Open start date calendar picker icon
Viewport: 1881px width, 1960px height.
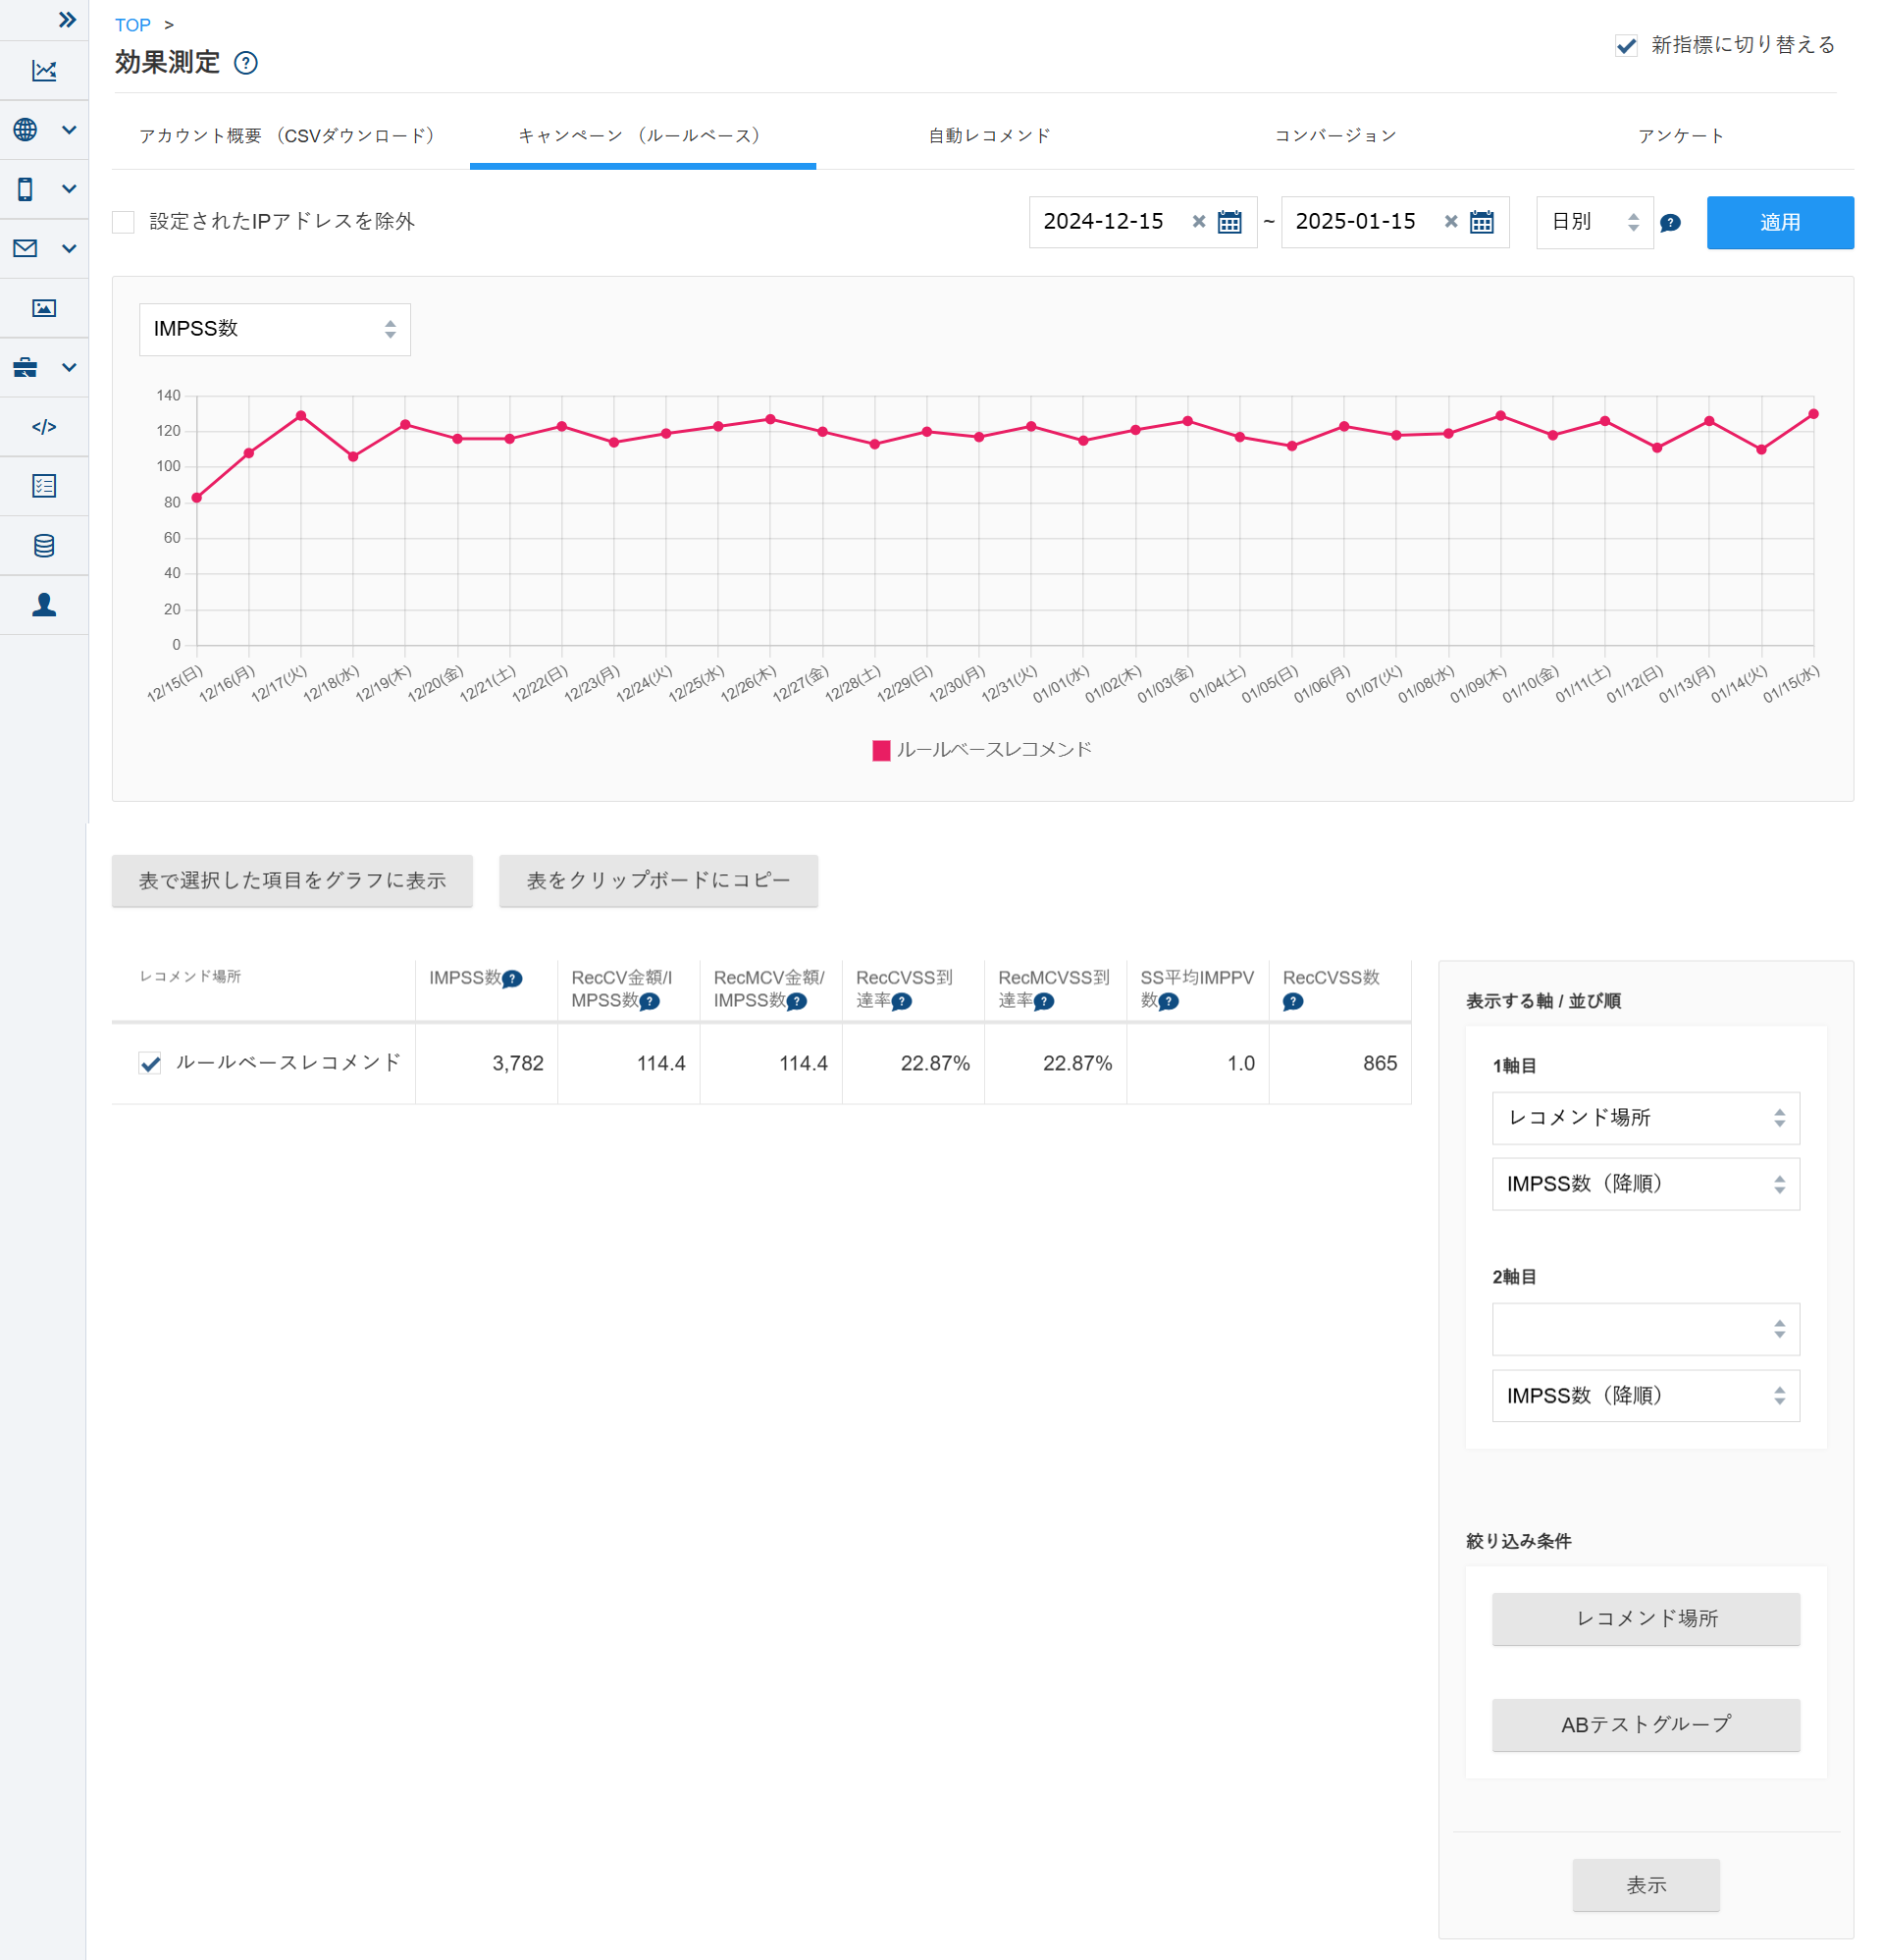pyautogui.click(x=1229, y=222)
